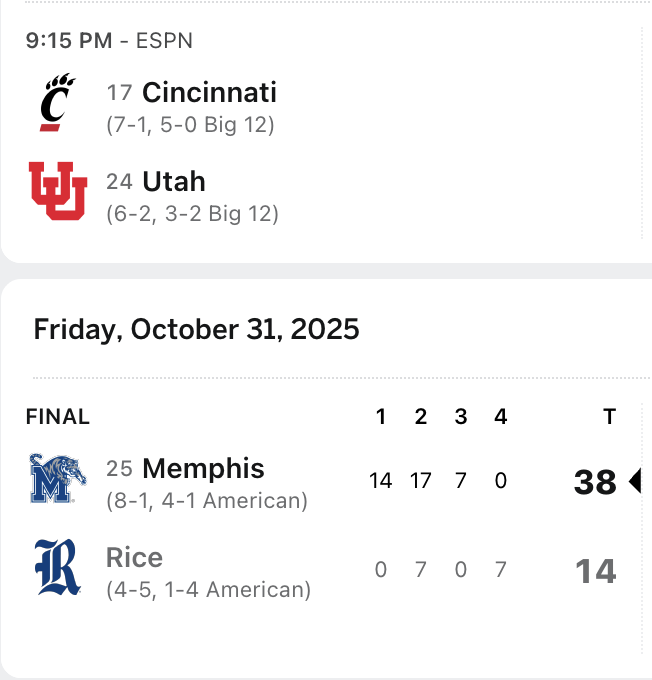Screen dimensions: 652x680
Task: Click the Memphis Tigers logo
Action: tap(58, 478)
